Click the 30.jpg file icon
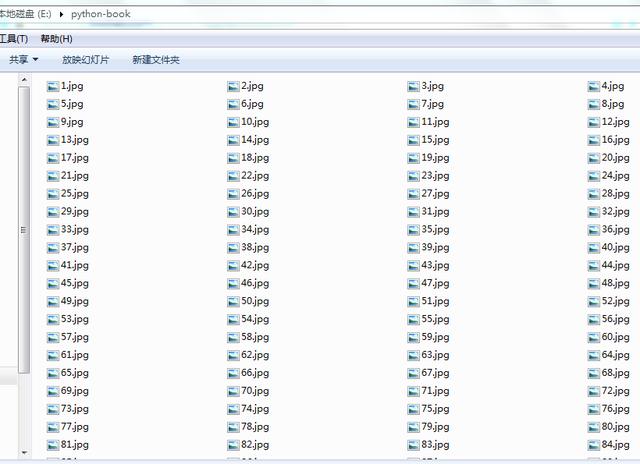Image resolution: width=640 pixels, height=464 pixels. coord(233,212)
